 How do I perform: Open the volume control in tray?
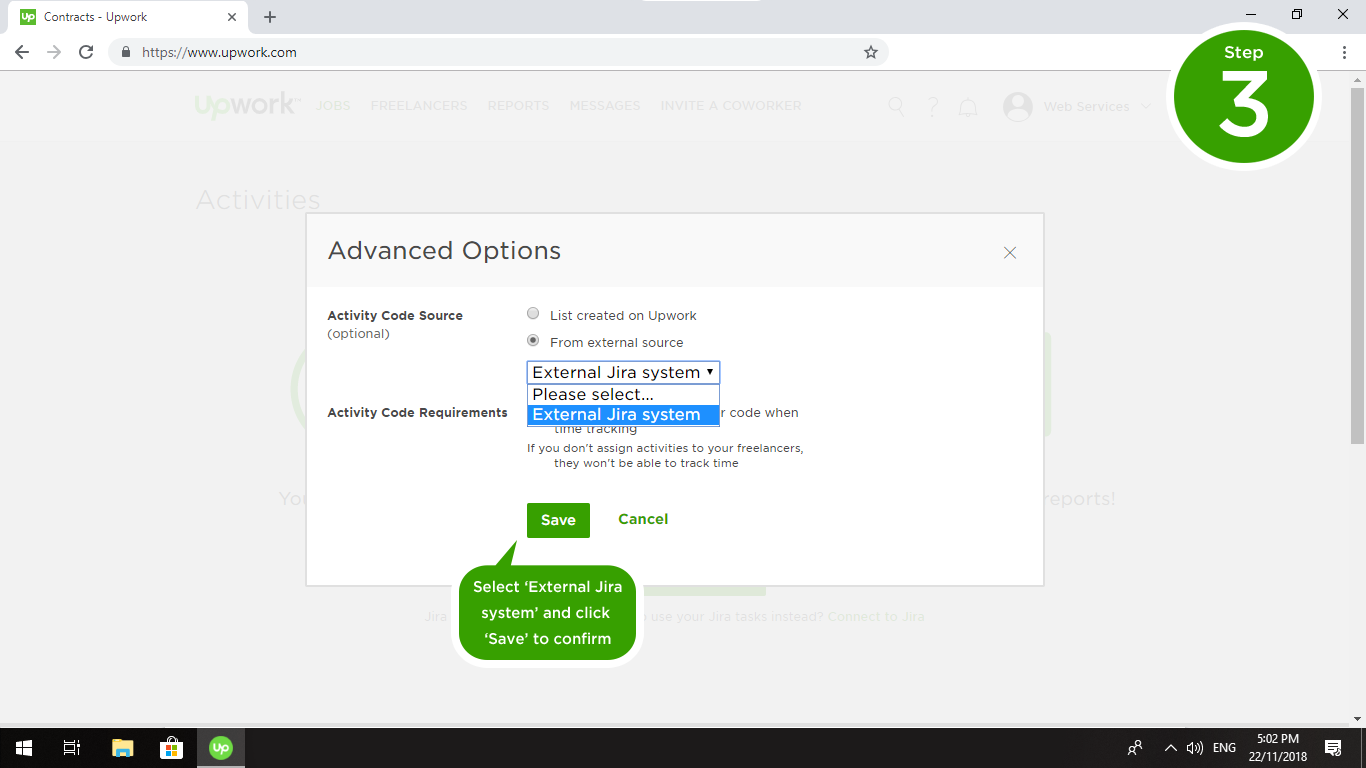[x=1194, y=748]
